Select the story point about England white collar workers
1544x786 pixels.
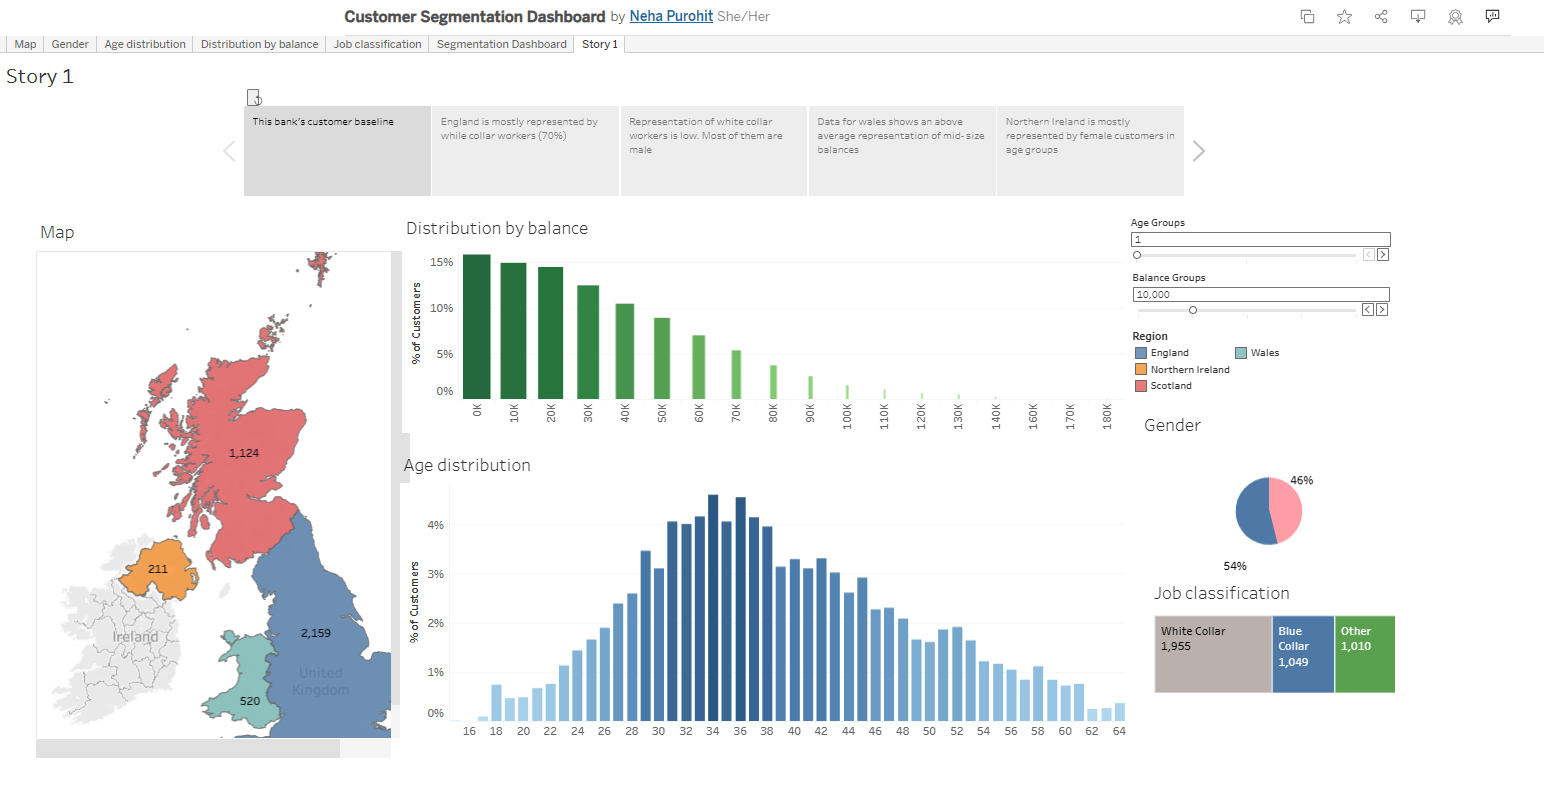pos(526,151)
